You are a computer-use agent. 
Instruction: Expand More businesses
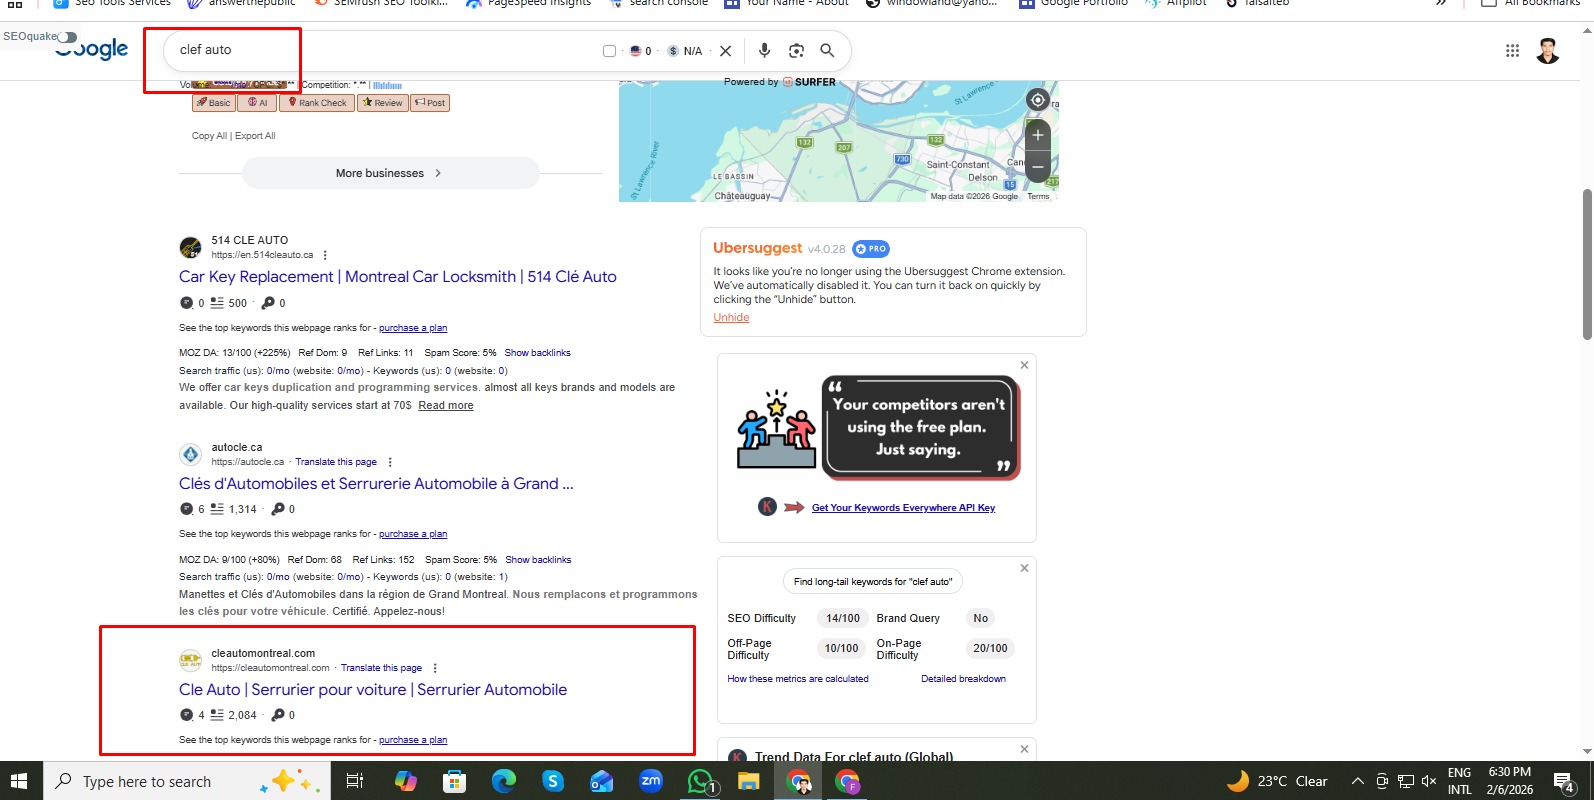(x=390, y=173)
